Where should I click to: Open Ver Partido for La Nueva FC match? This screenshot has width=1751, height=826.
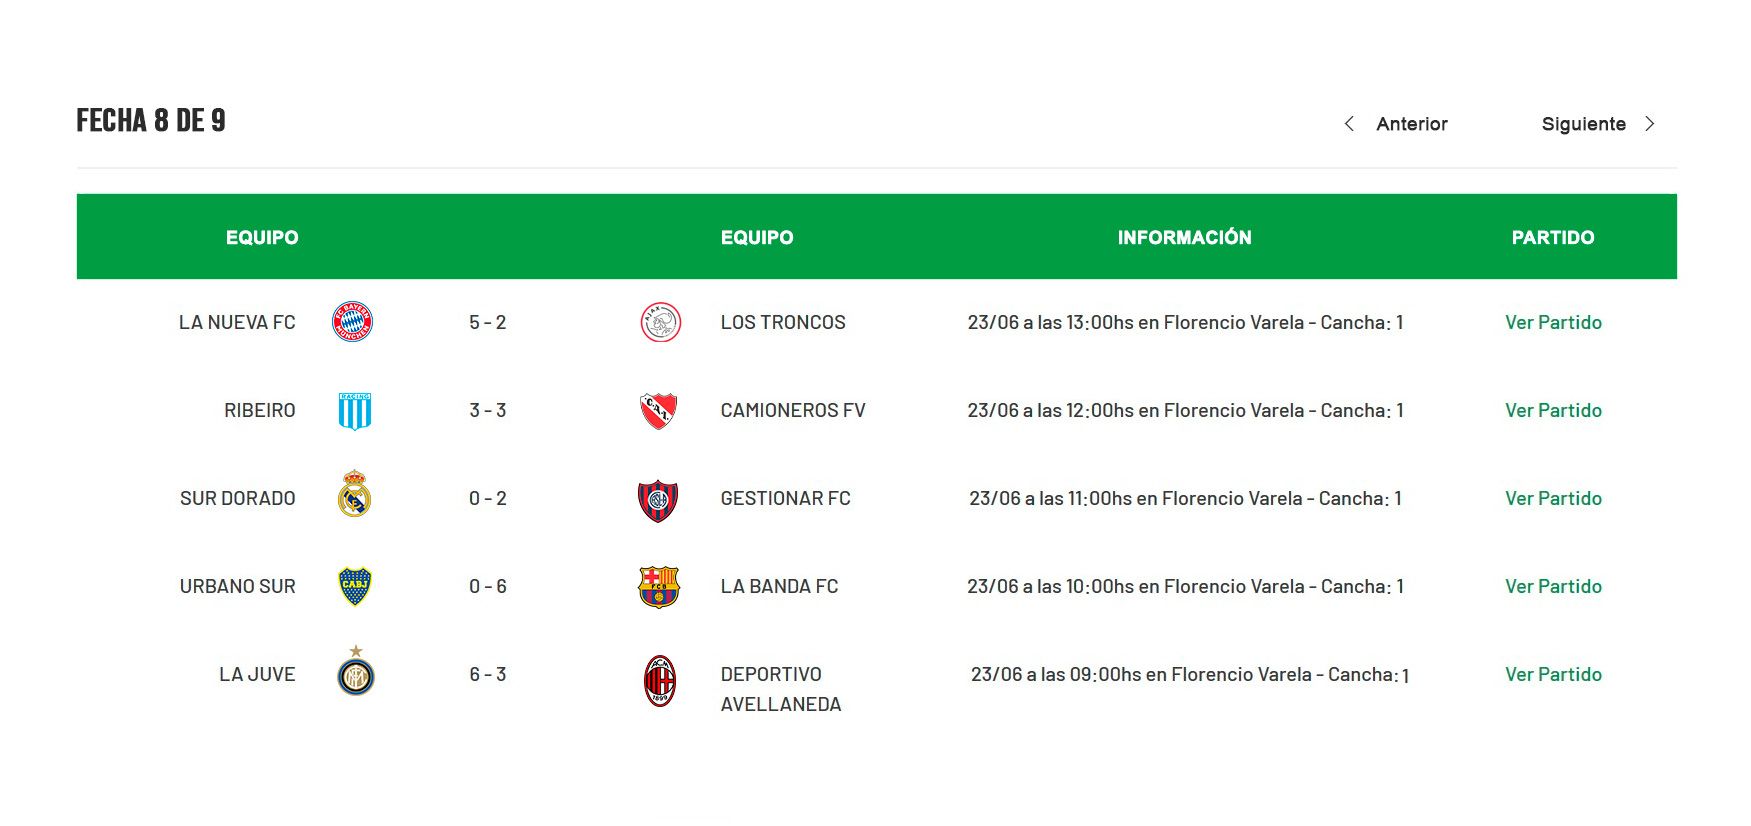[1553, 322]
